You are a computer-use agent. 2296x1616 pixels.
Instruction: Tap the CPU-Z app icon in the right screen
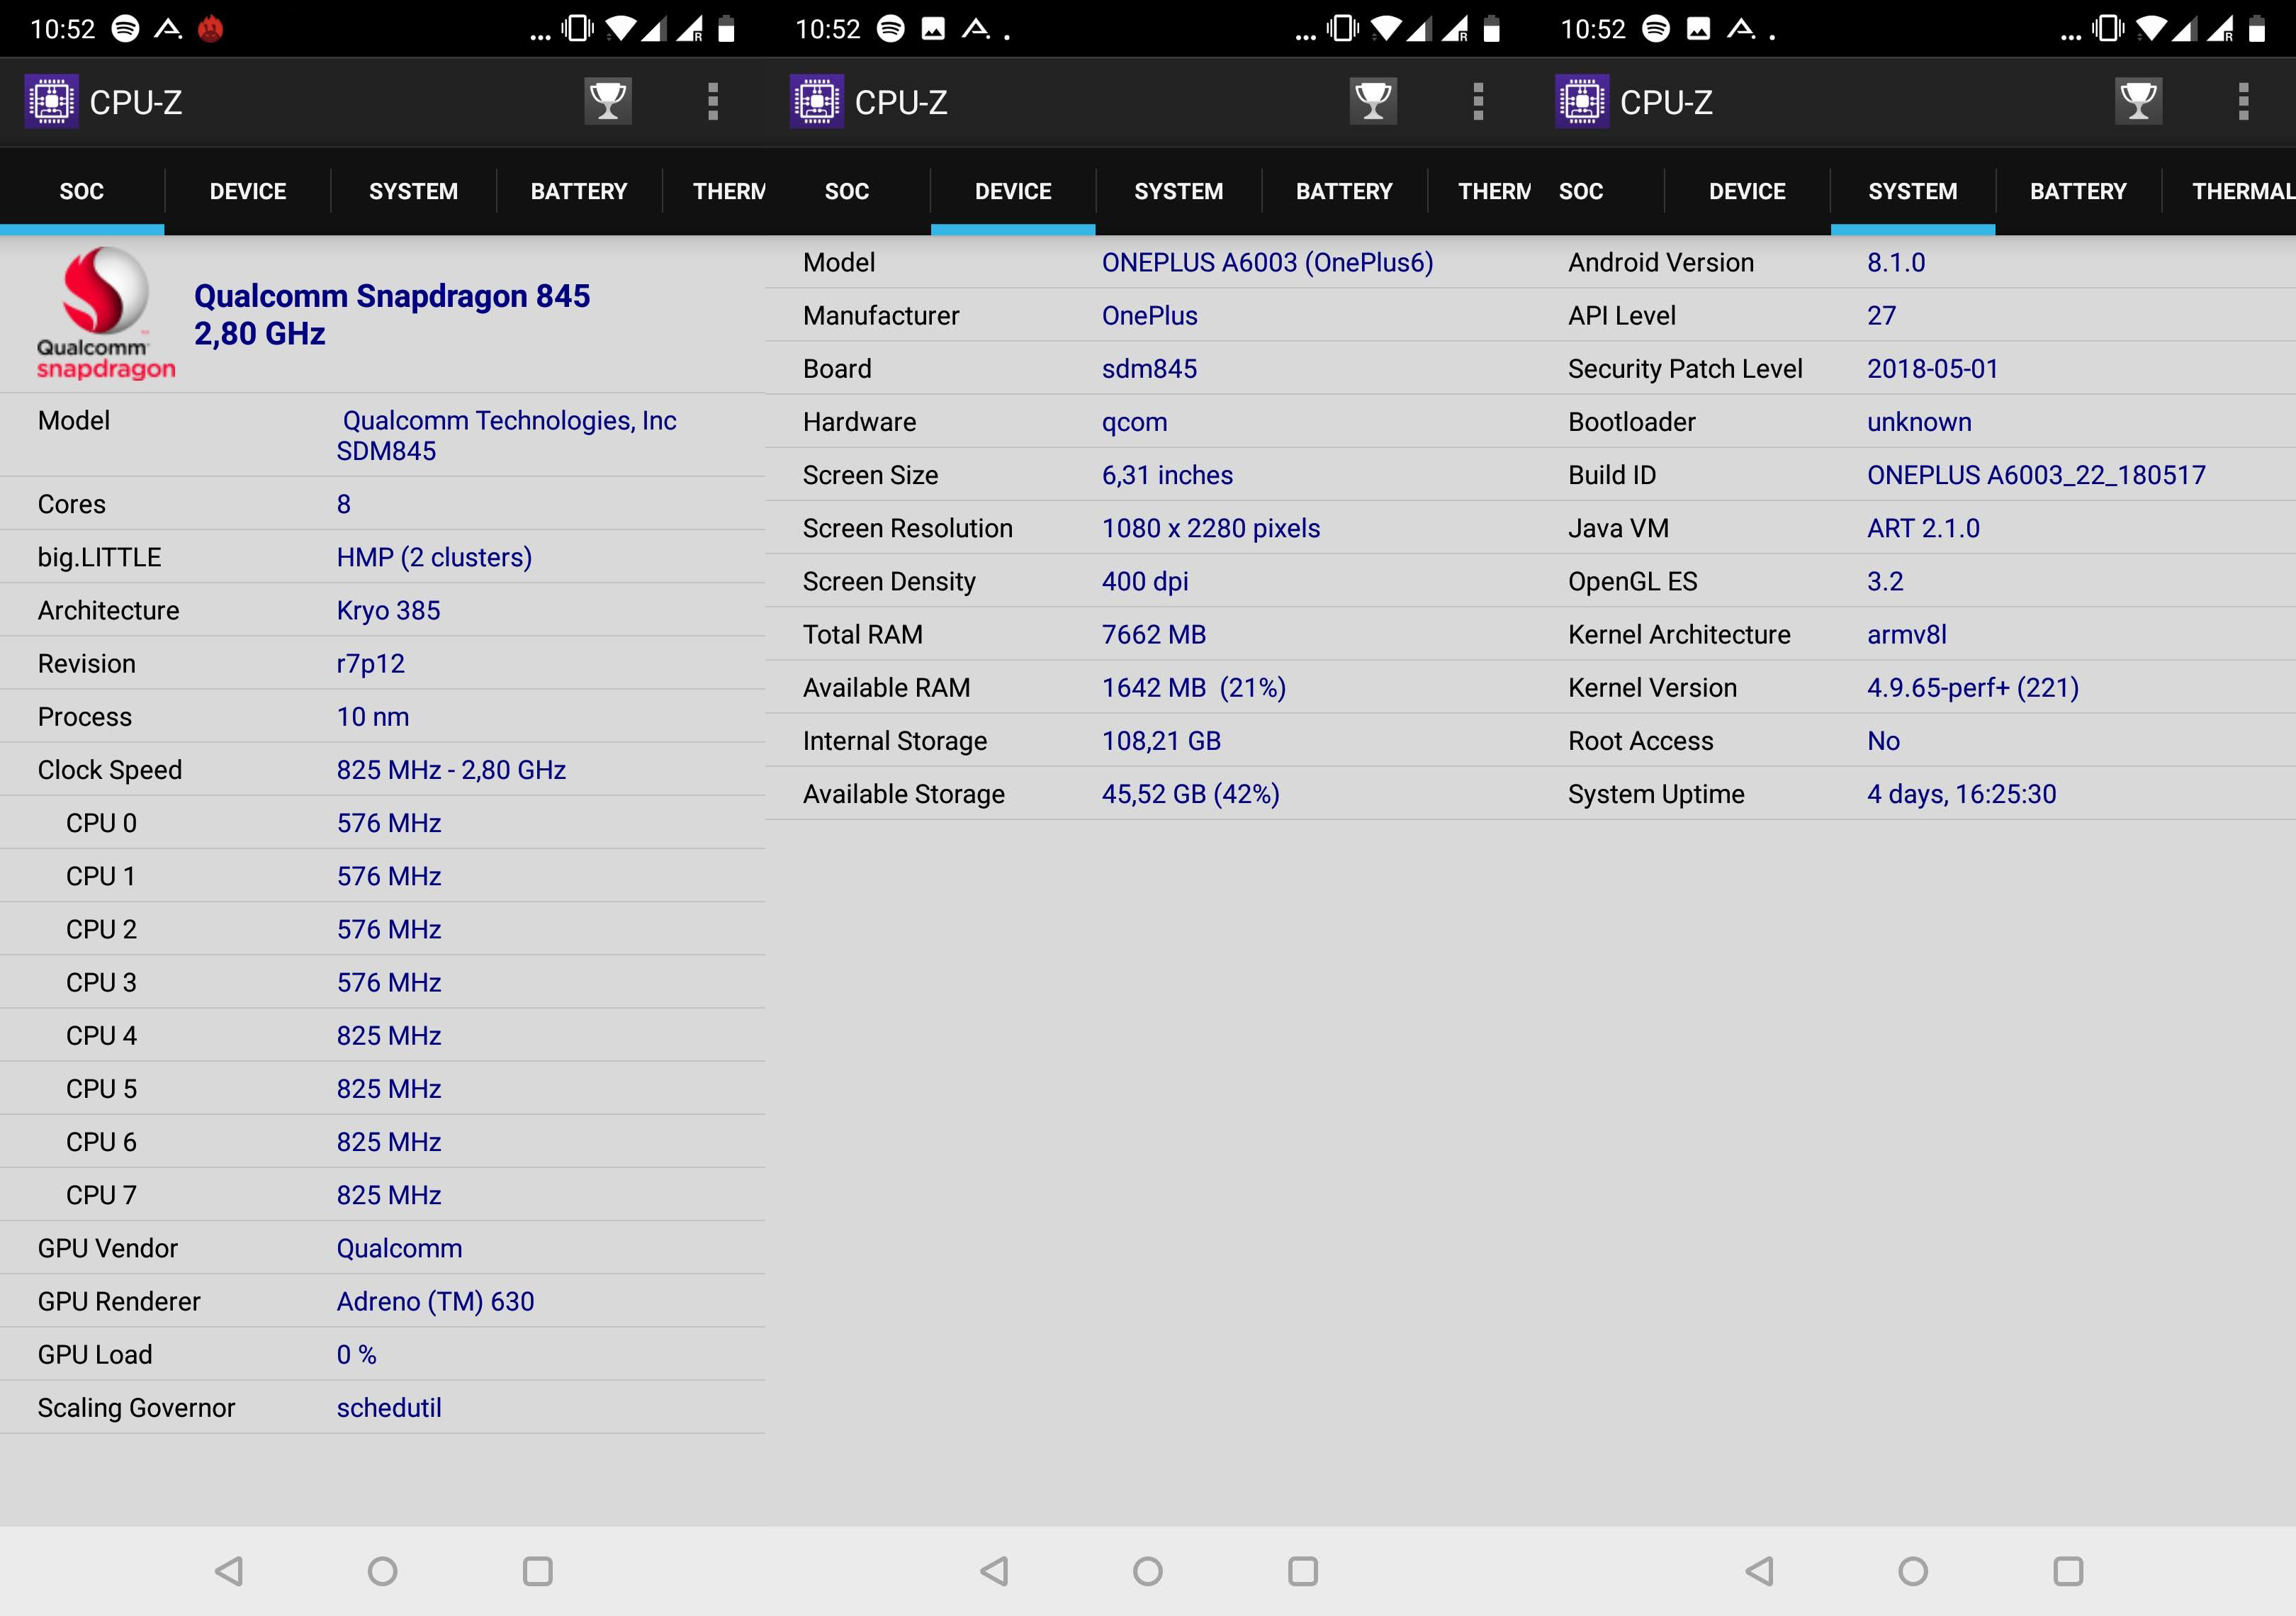click(1581, 101)
